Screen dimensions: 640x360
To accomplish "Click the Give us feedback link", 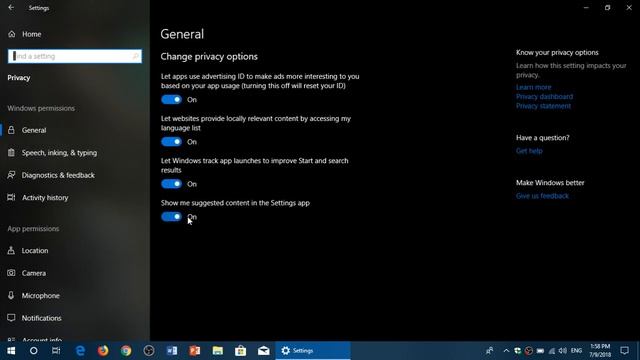I will coord(542,196).
